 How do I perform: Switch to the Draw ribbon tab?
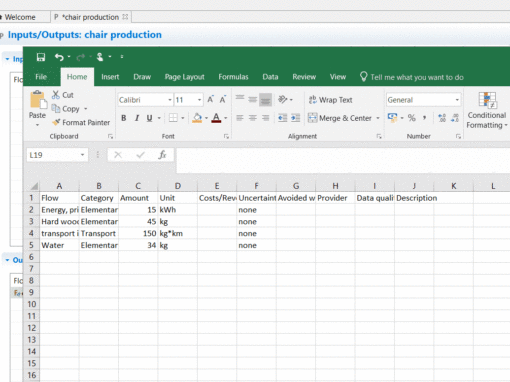[x=142, y=77]
